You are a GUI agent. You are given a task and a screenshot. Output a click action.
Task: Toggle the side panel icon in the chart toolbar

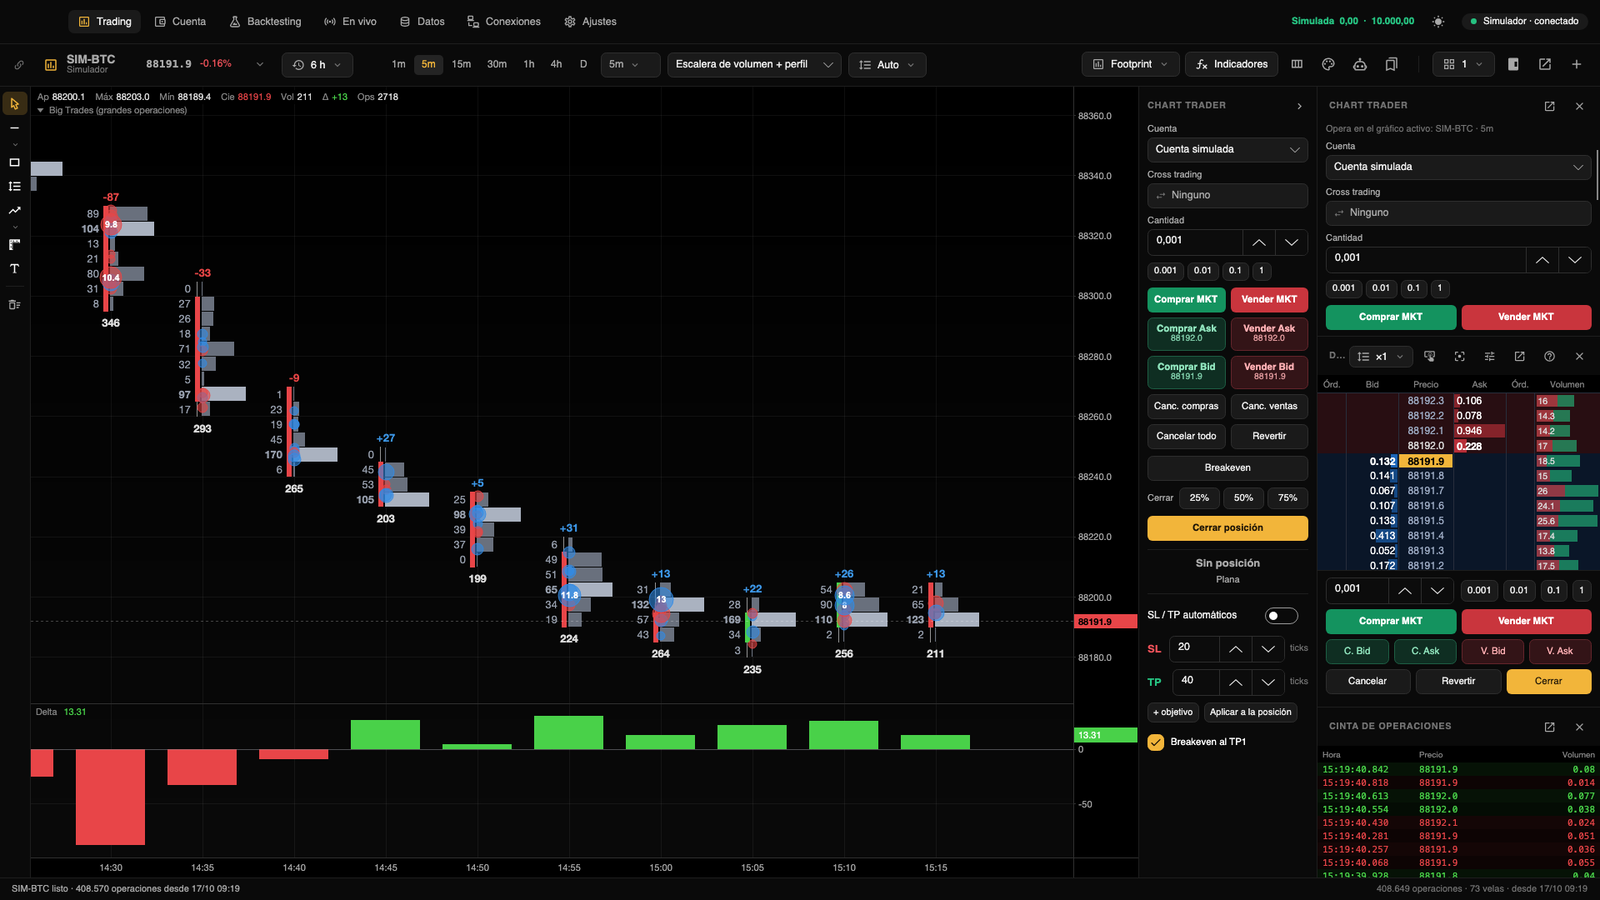coord(1513,64)
